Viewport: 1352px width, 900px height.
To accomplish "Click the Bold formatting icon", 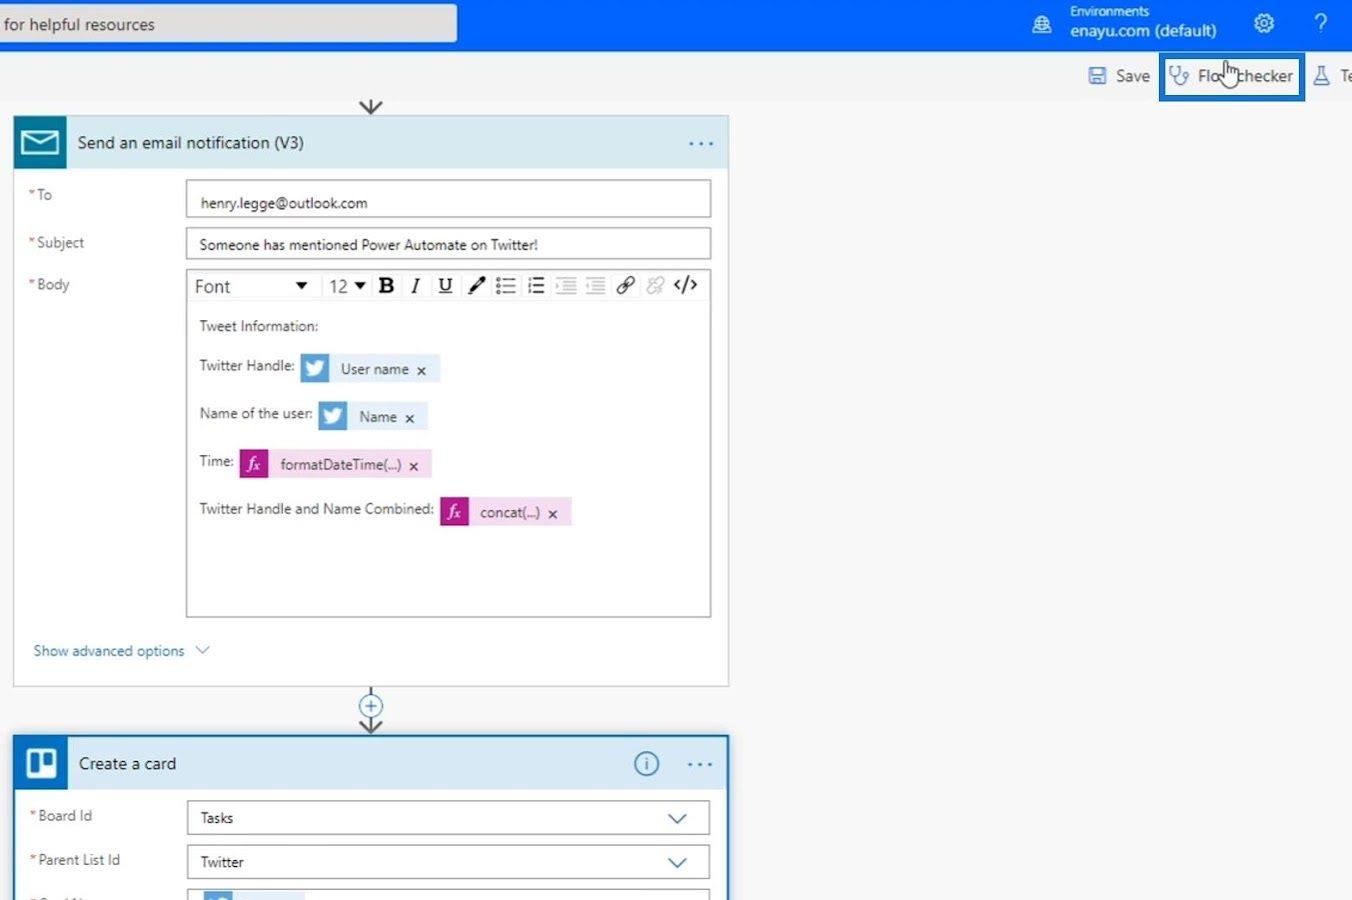I will click(x=386, y=286).
